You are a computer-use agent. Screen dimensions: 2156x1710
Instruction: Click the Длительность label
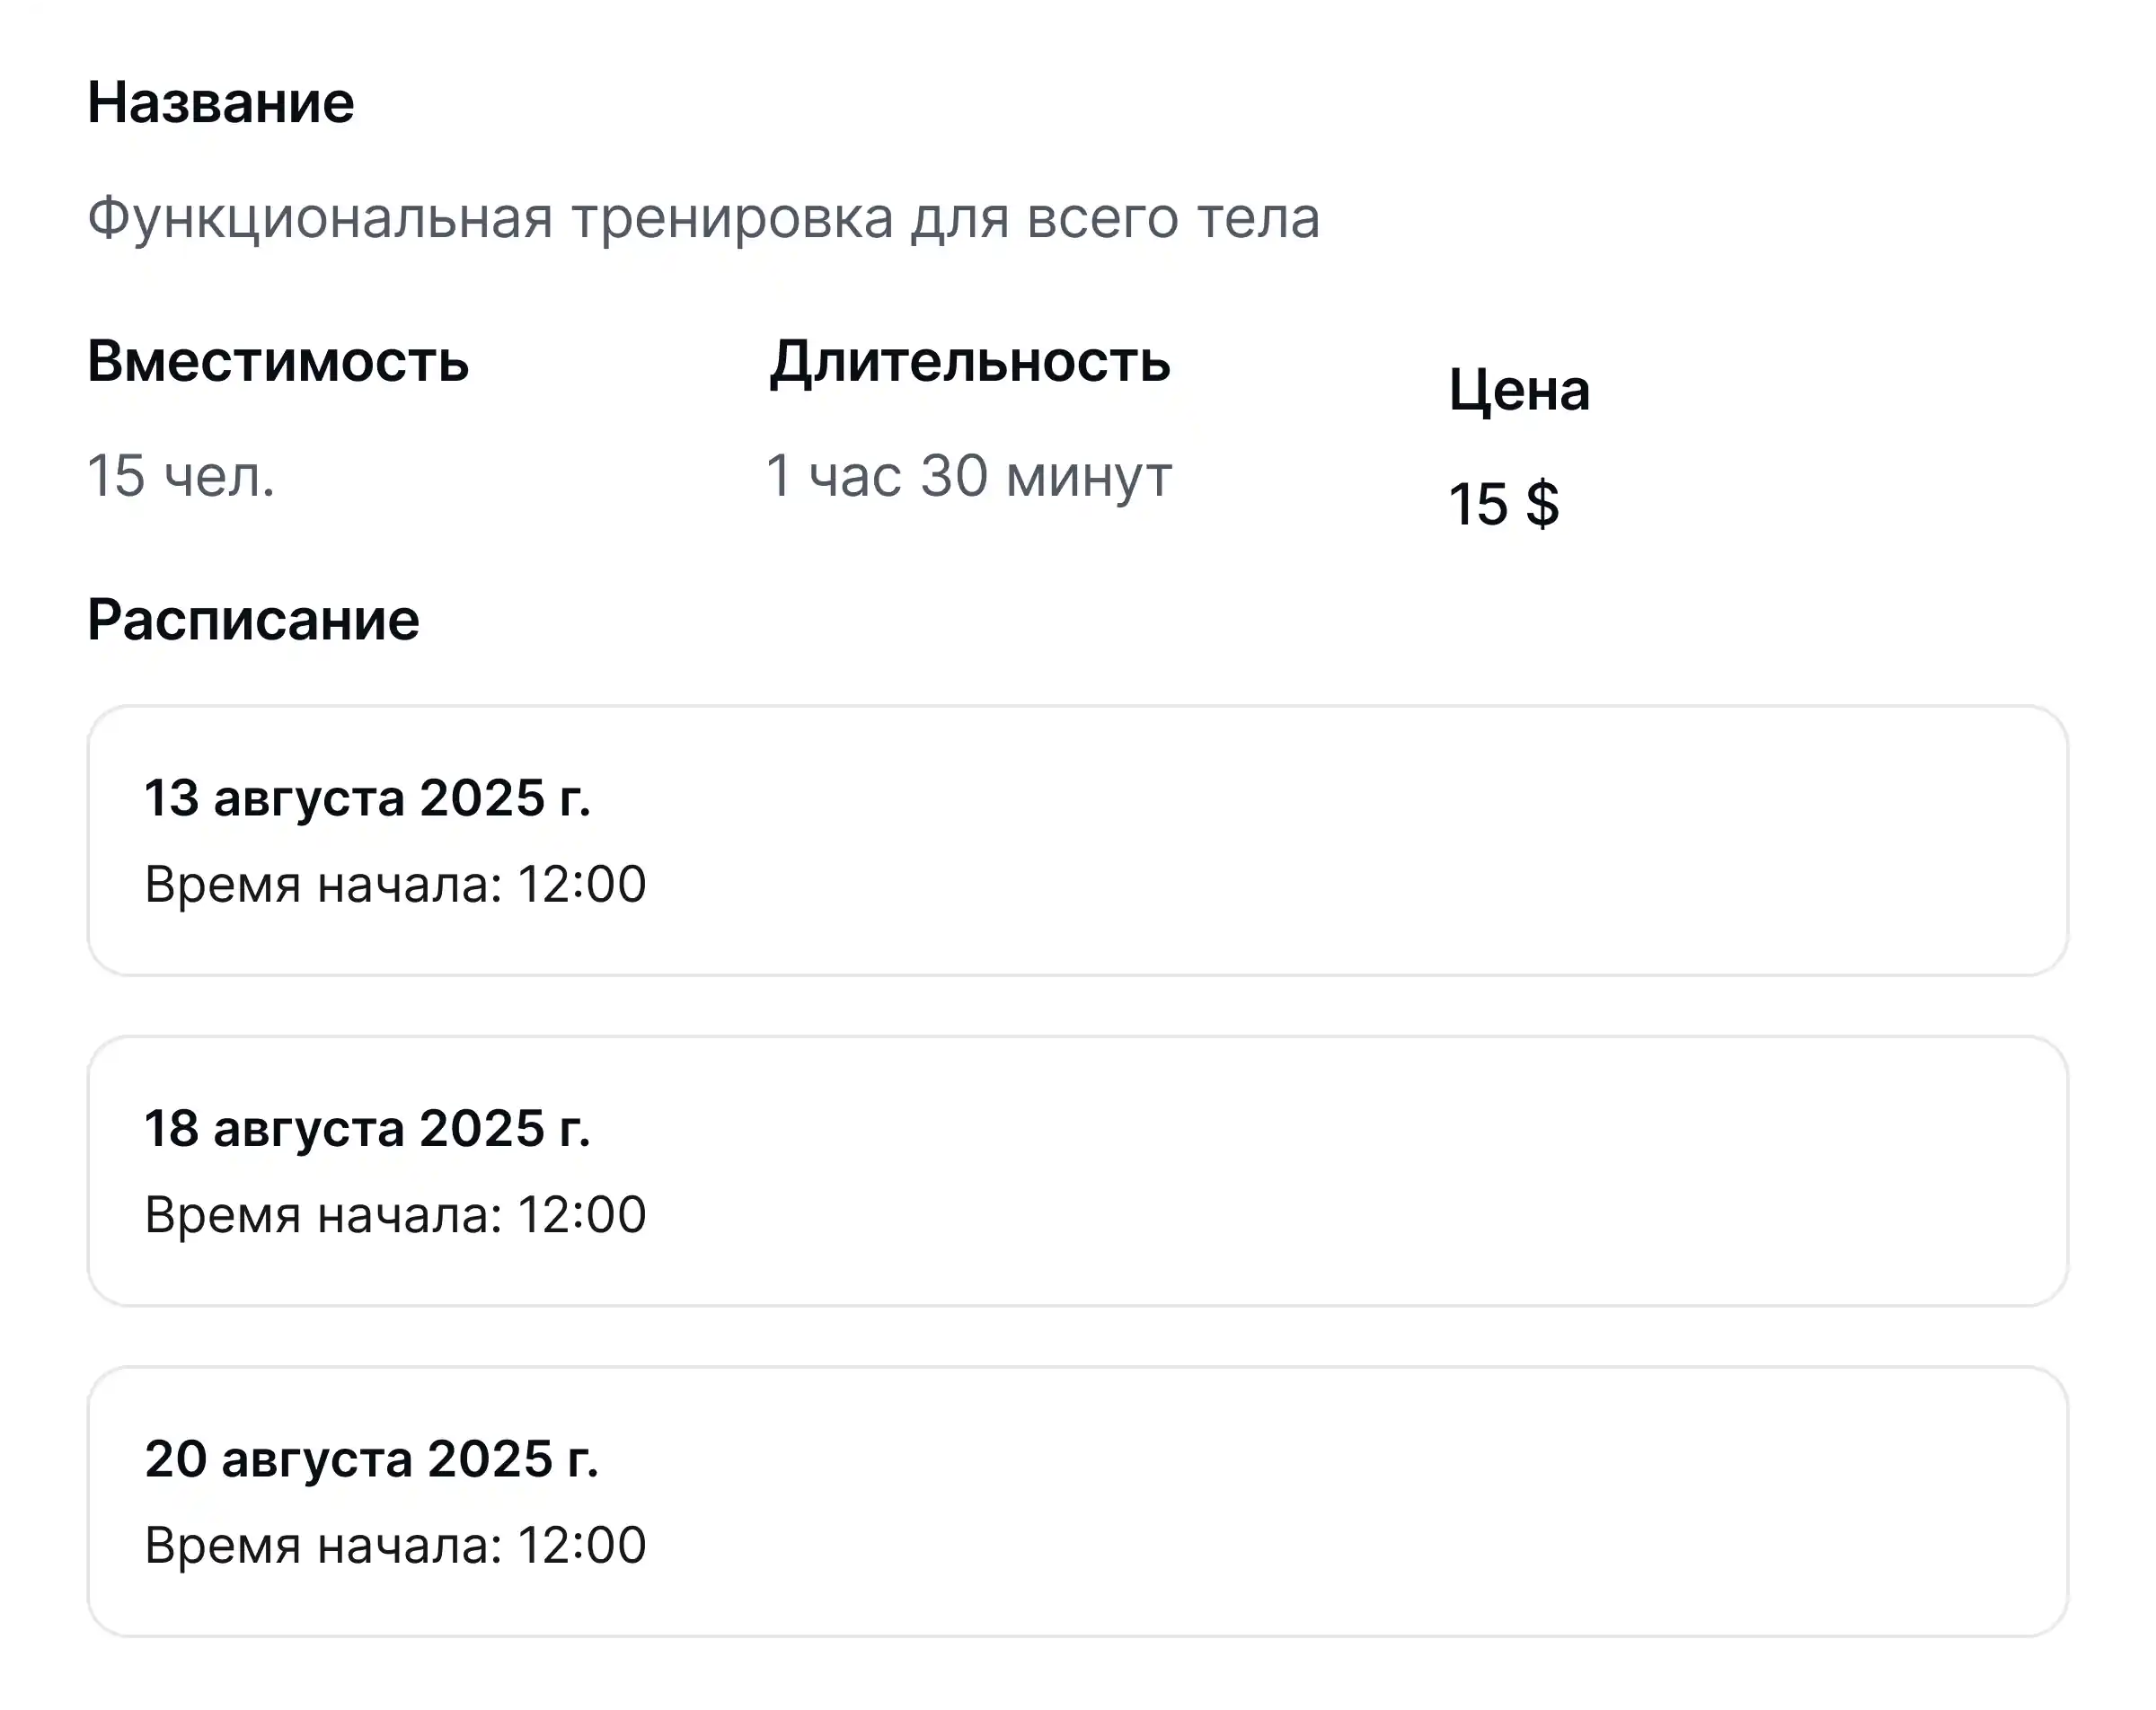tap(970, 362)
